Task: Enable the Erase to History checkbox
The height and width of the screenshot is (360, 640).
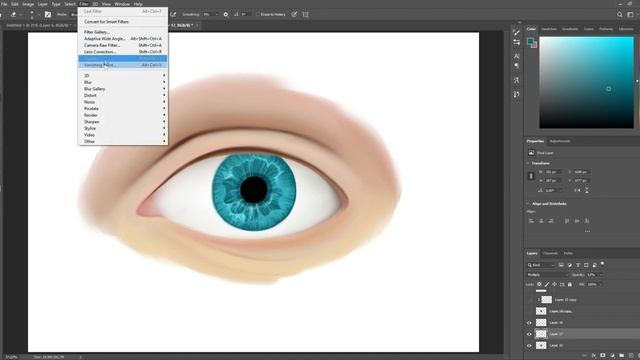Action: [x=258, y=14]
